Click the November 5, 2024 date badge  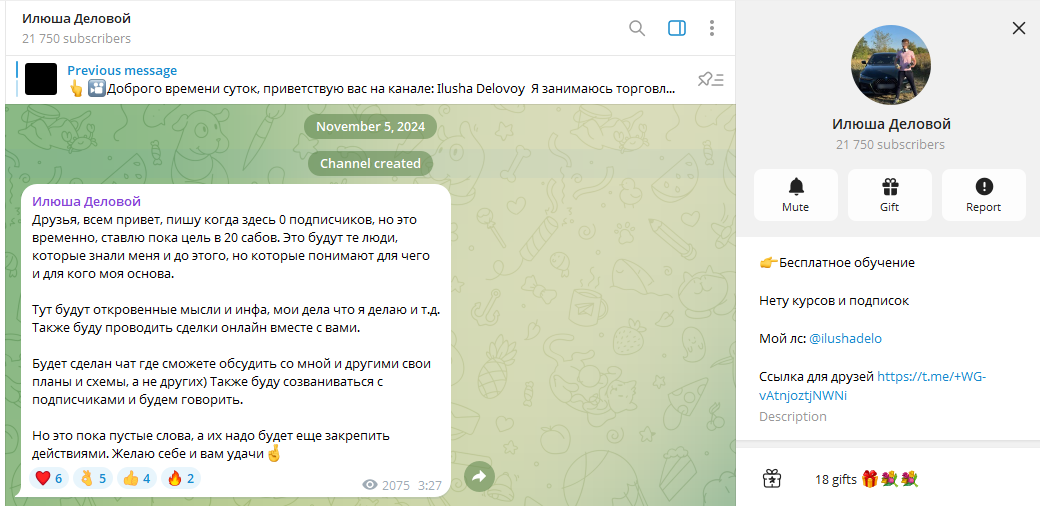(x=370, y=127)
